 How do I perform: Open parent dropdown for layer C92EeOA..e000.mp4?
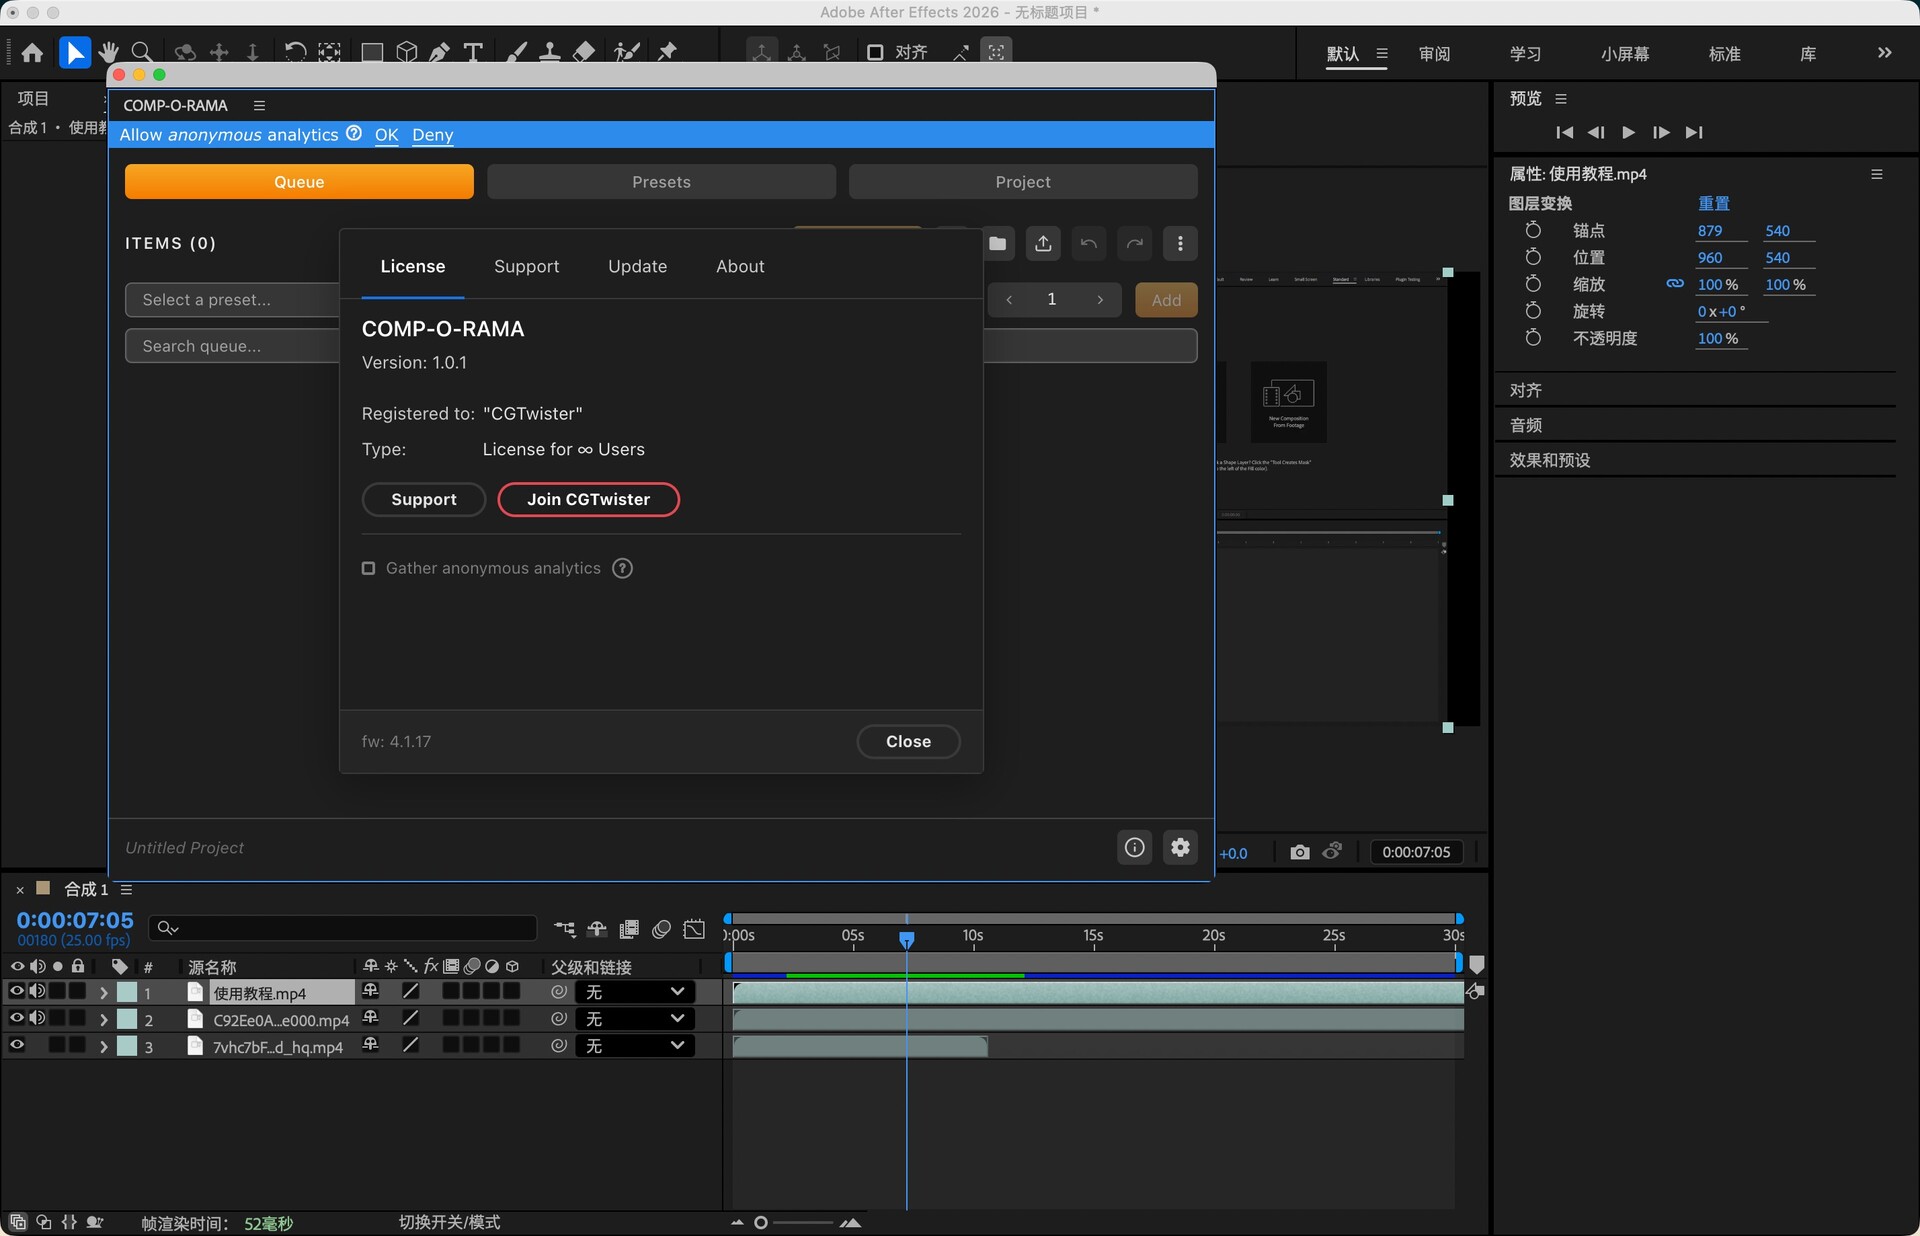tap(635, 1019)
